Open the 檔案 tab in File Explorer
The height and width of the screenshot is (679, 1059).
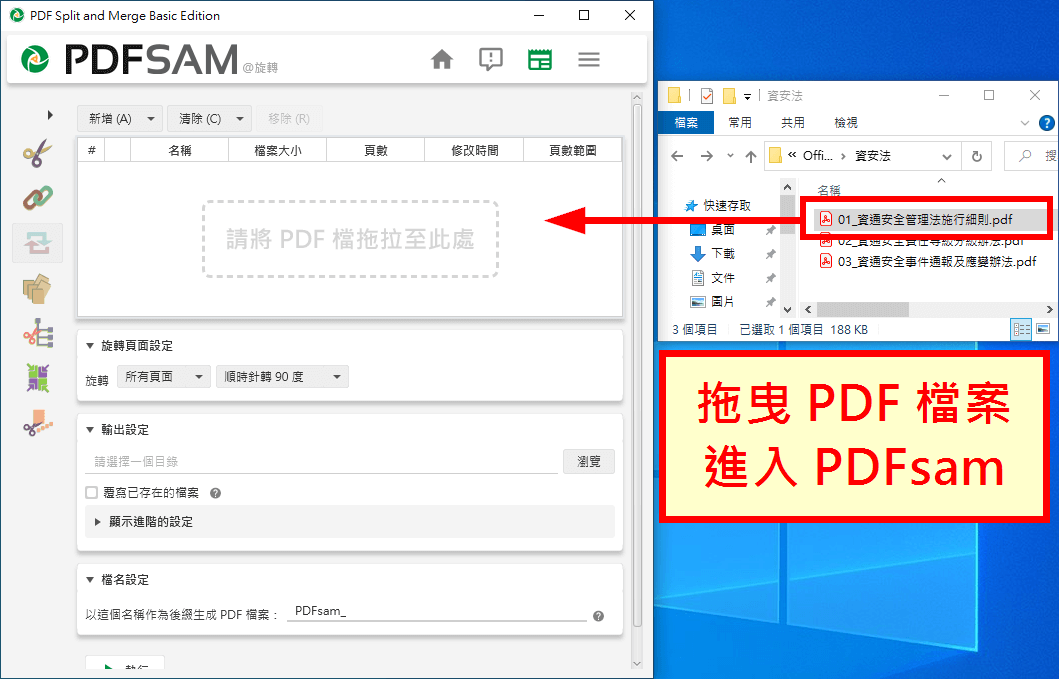(686, 122)
